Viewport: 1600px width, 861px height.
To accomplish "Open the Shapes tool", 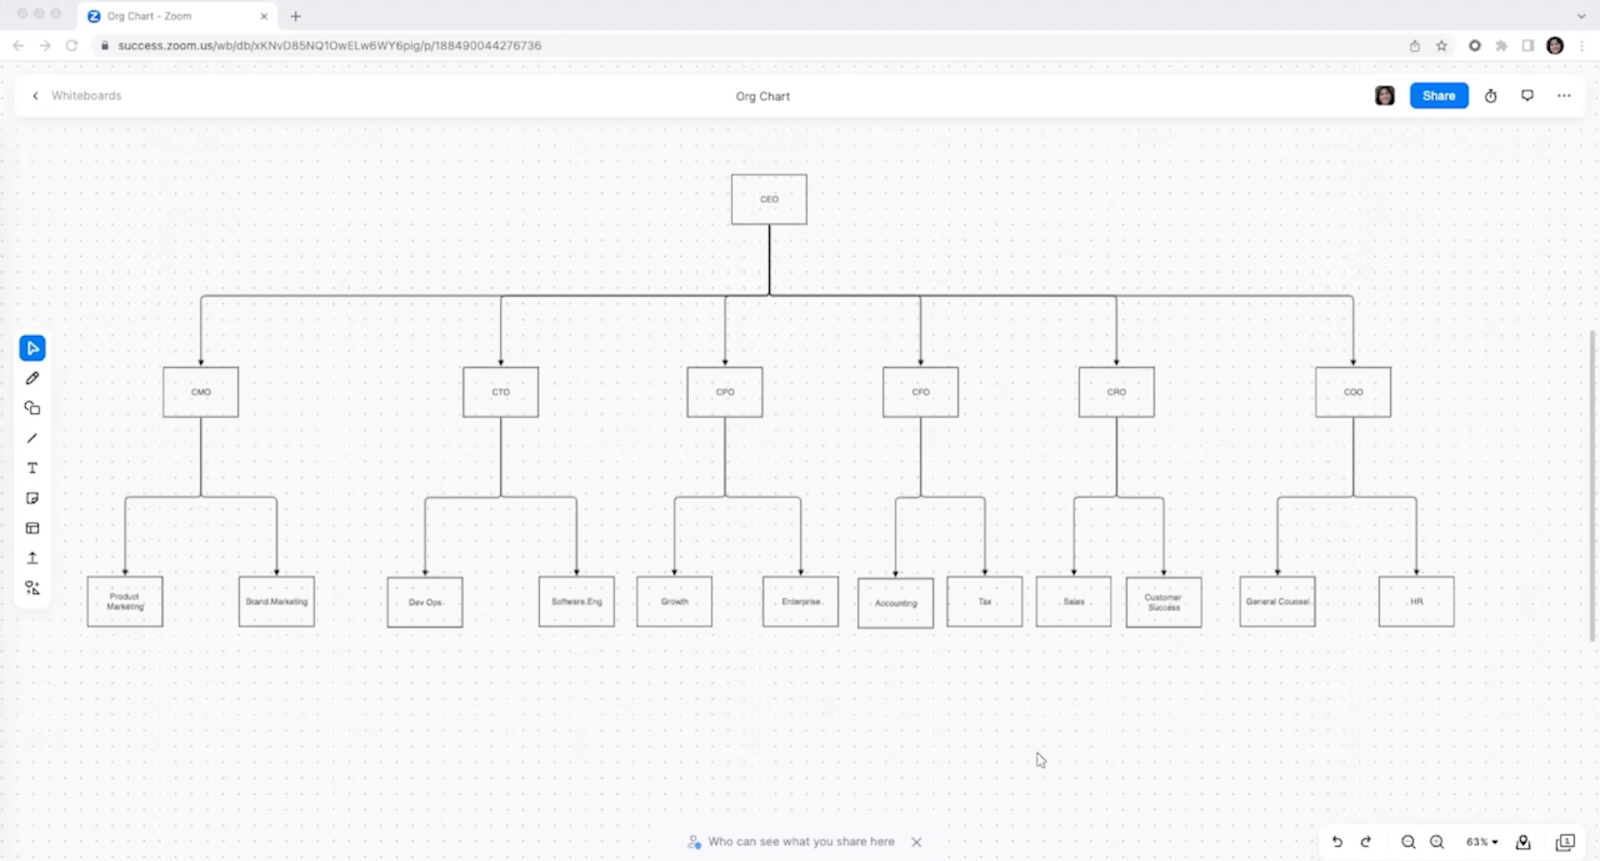I will point(32,408).
